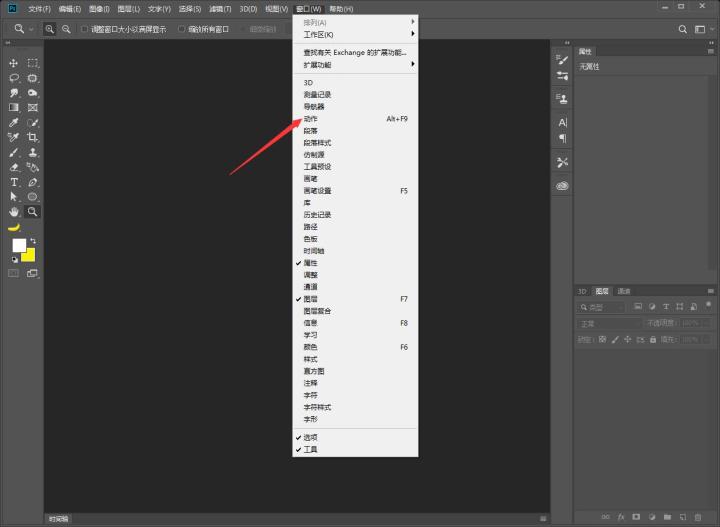
Task: Click the add layer mask button
Action: pos(636,517)
